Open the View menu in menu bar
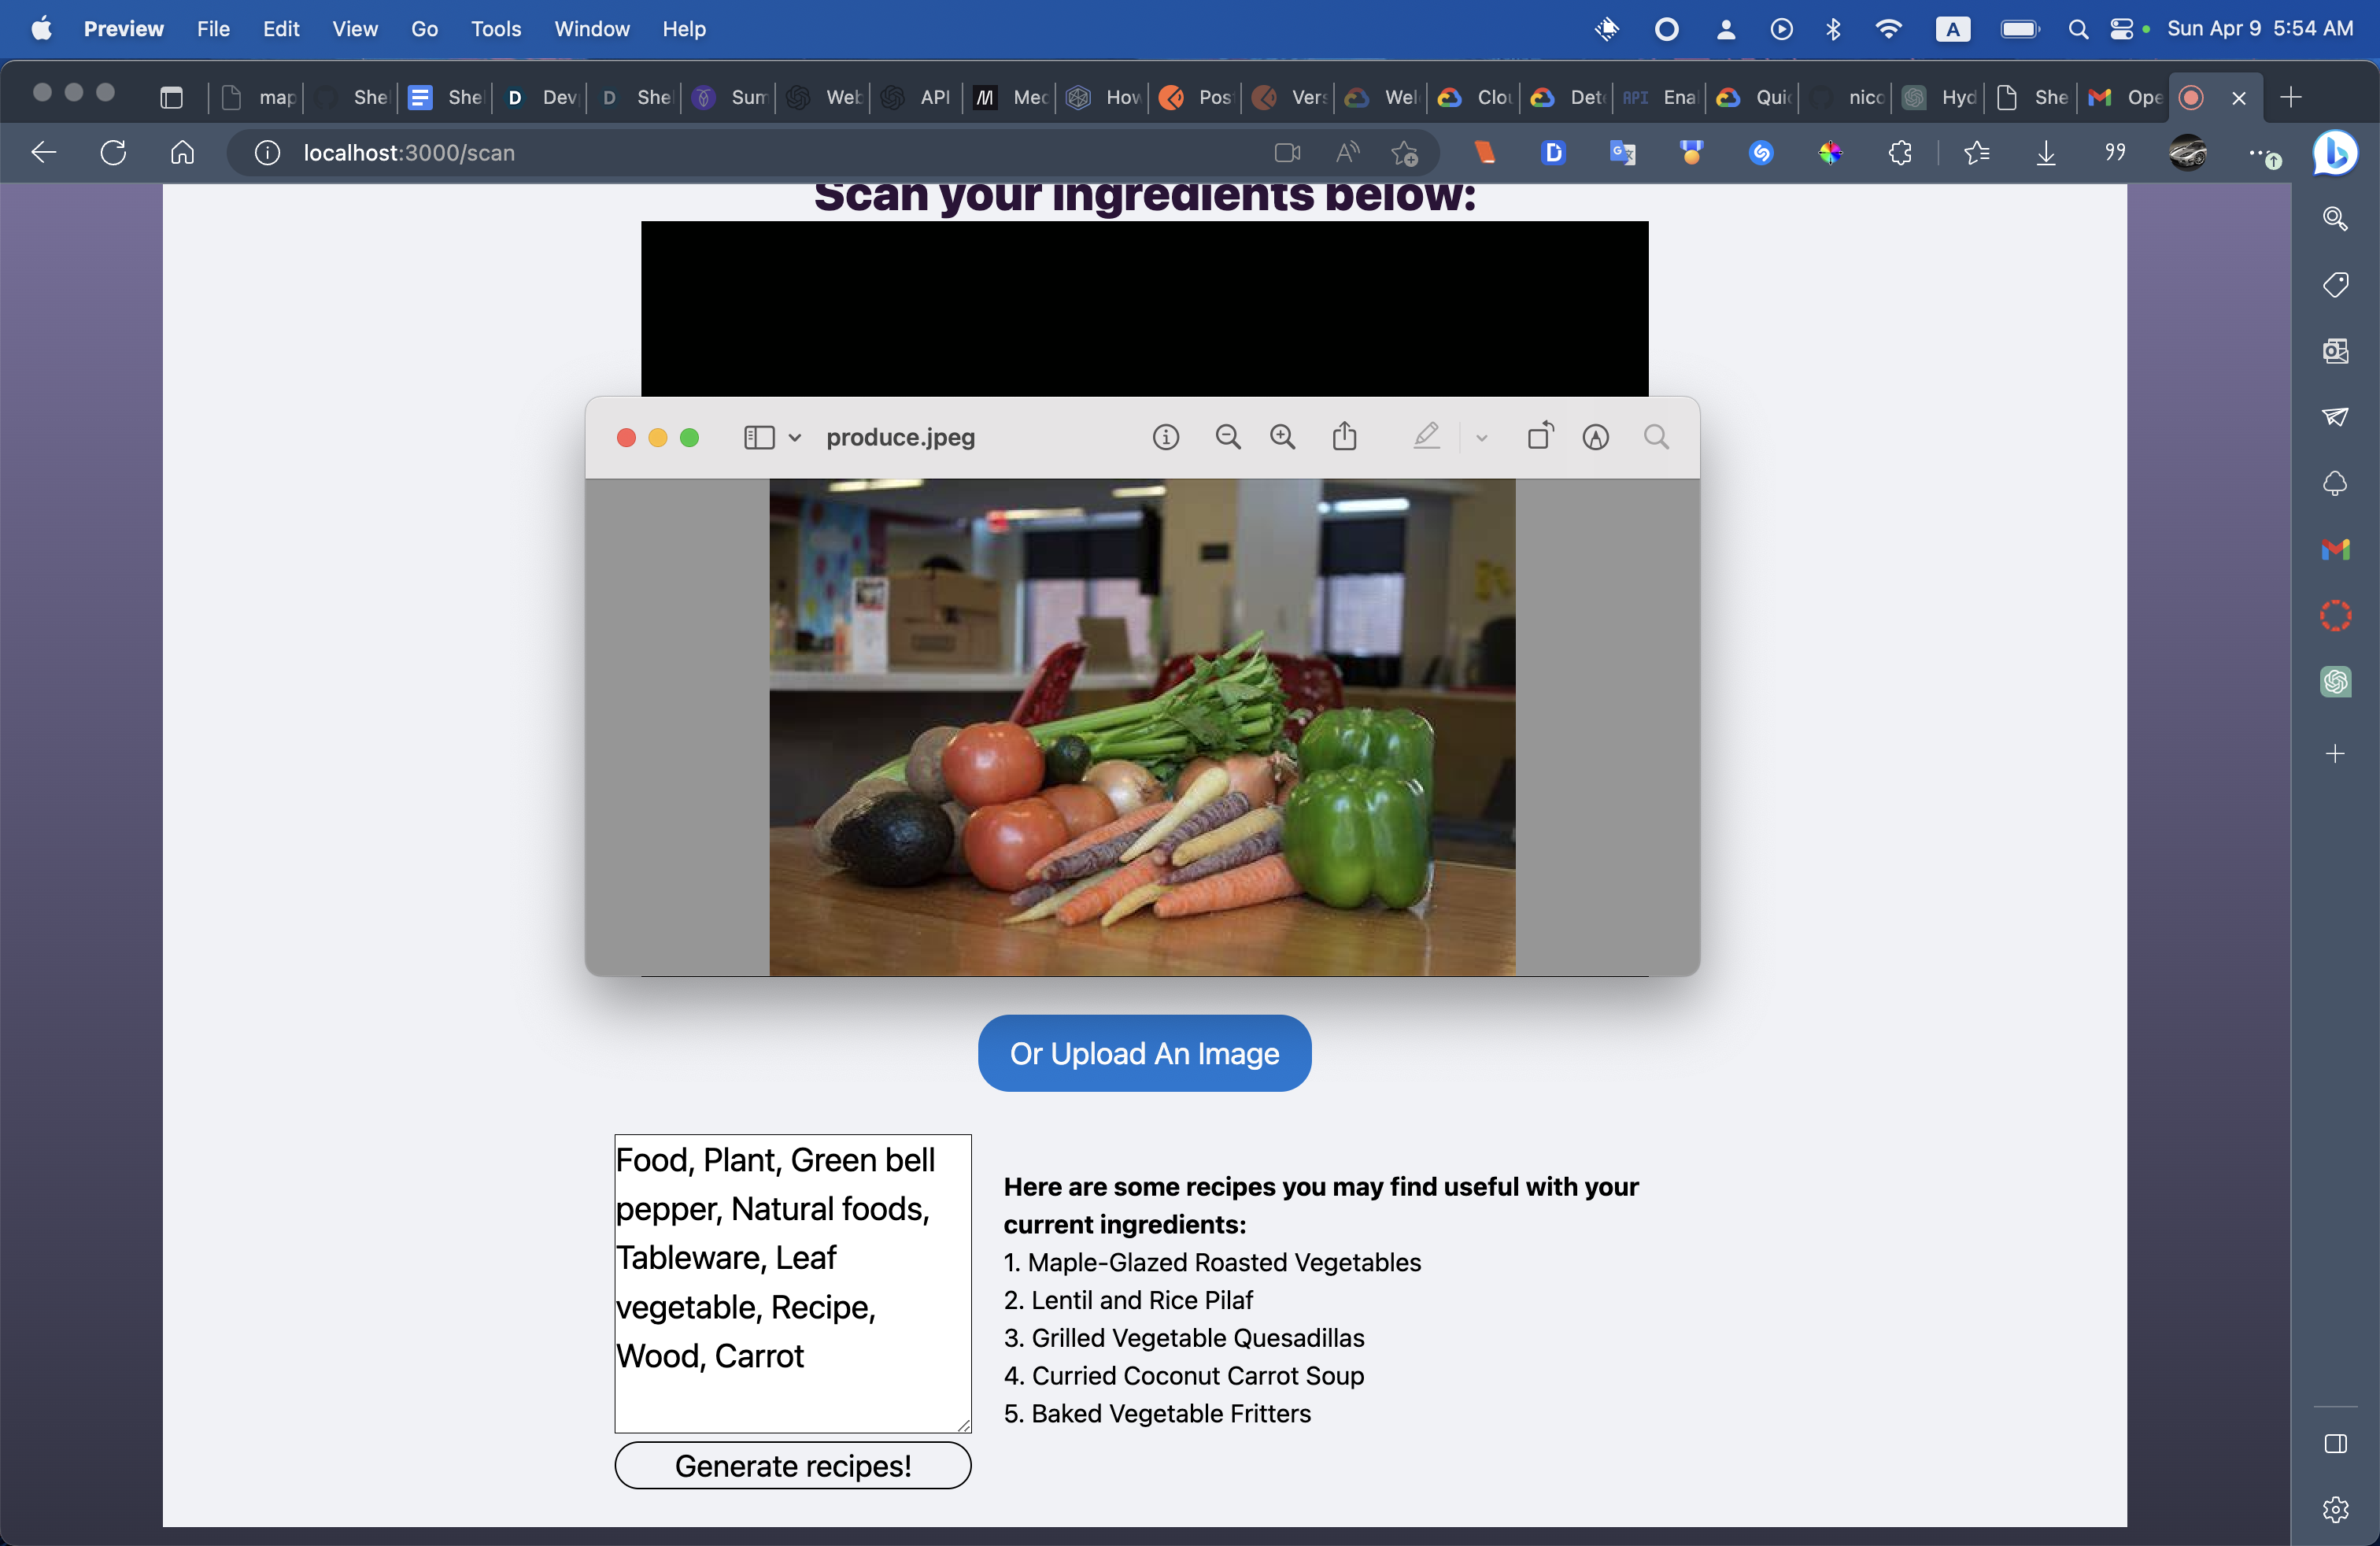 point(355,29)
